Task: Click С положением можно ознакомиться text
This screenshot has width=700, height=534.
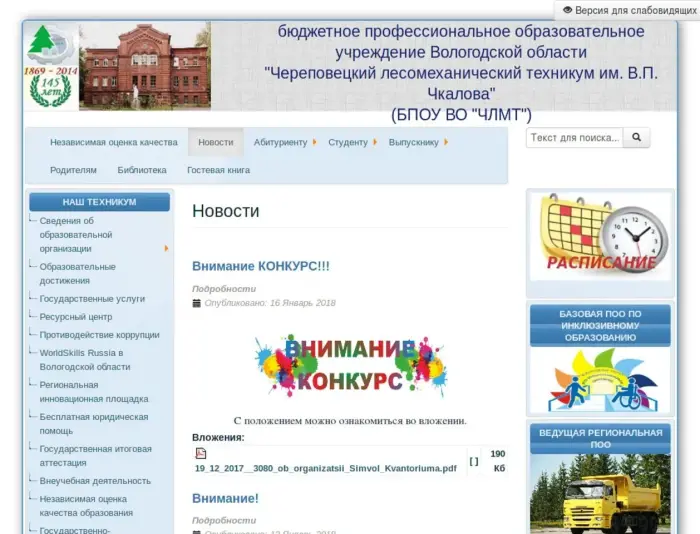Action: tap(350, 421)
